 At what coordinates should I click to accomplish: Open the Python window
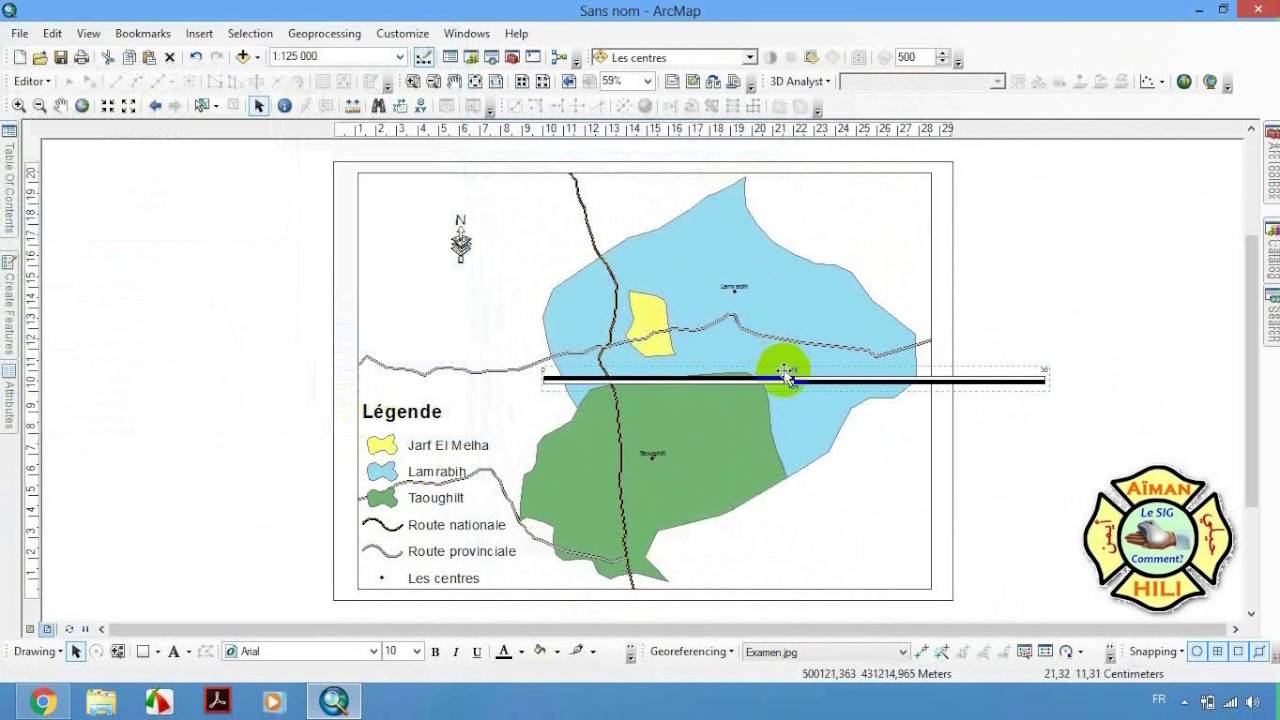(x=533, y=57)
